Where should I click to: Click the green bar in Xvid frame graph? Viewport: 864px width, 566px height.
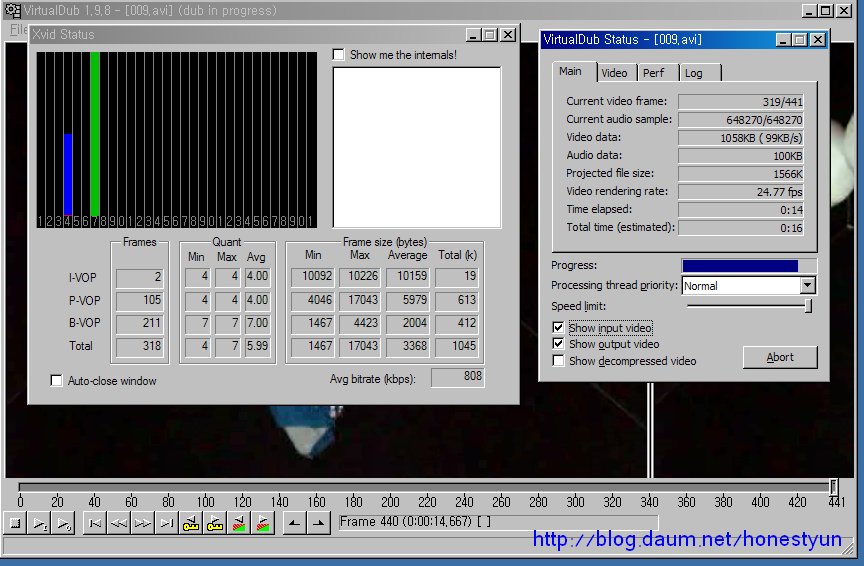(x=95, y=133)
